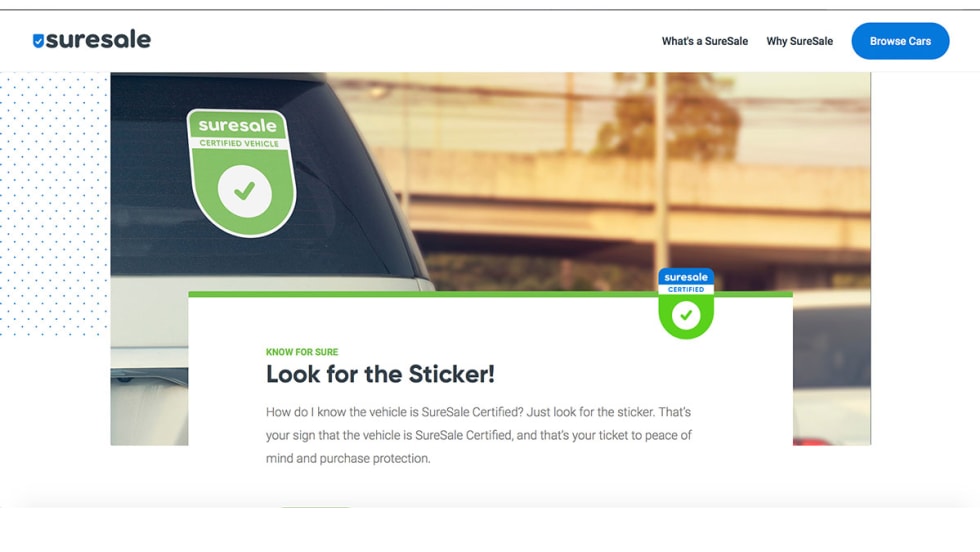Viewport: 980px width, 552px height.
Task: Click the small suresale Certified badge on card
Action: click(686, 303)
